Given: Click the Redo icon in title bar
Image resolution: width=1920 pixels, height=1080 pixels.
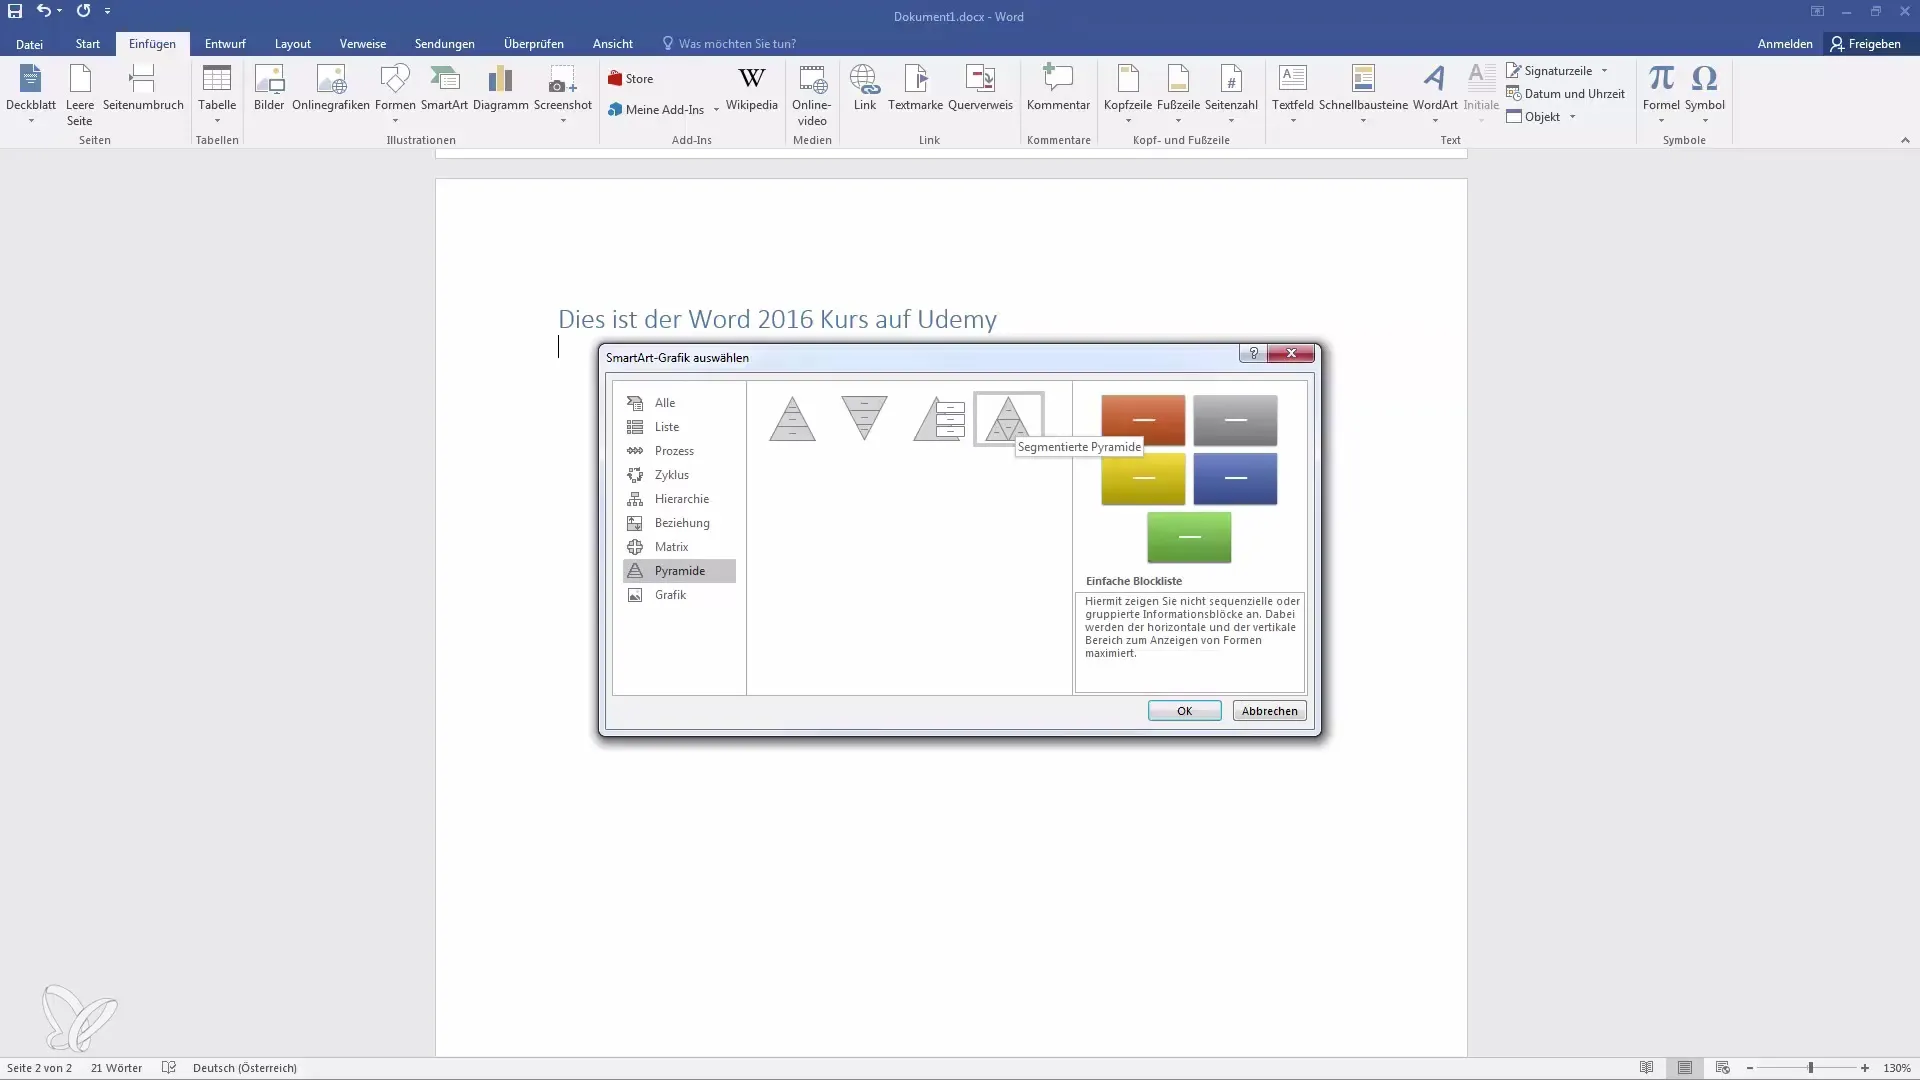Looking at the screenshot, I should tap(83, 11).
